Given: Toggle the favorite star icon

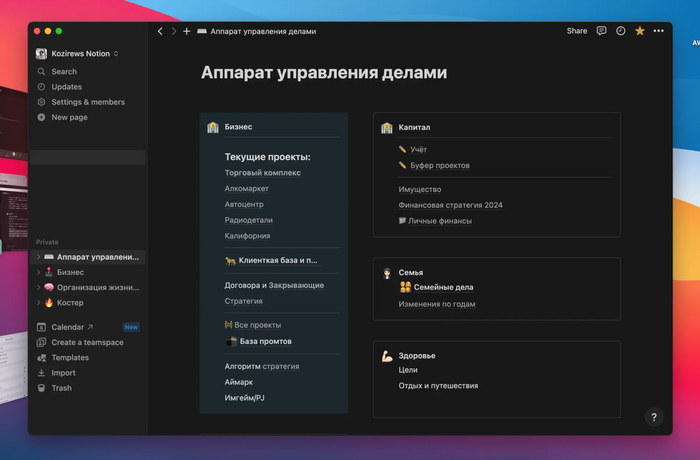Looking at the screenshot, I should click(x=640, y=31).
